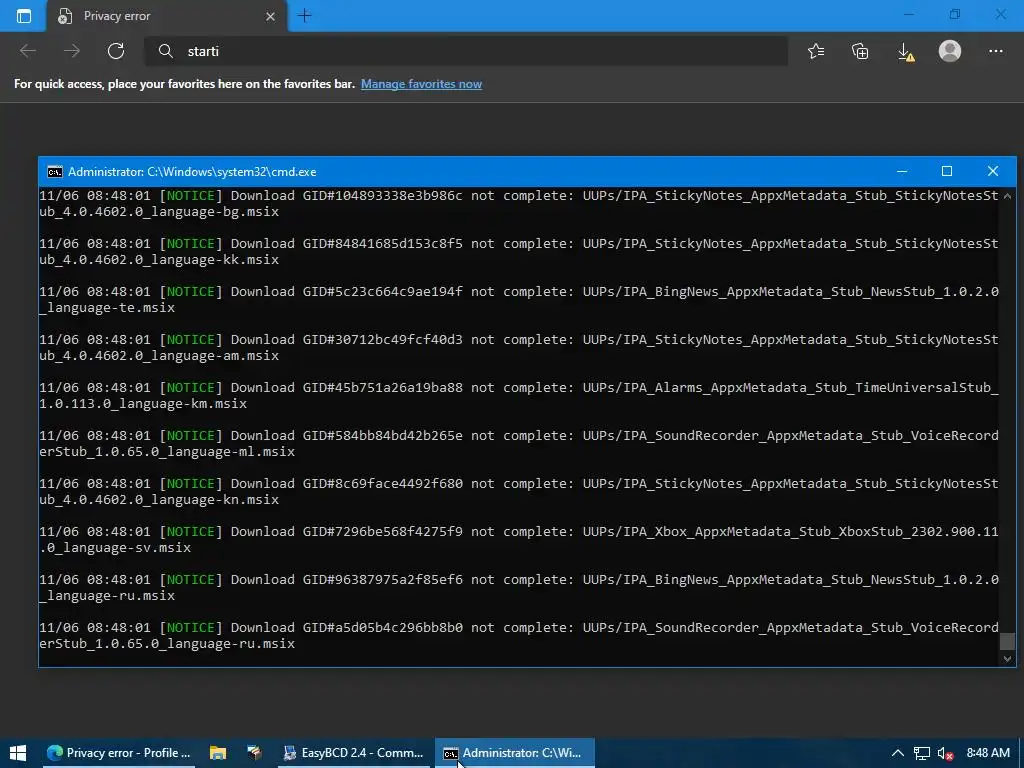Click the cmd scrollbar up arrow
Screen dimensions: 1024x768
(x=1007, y=195)
